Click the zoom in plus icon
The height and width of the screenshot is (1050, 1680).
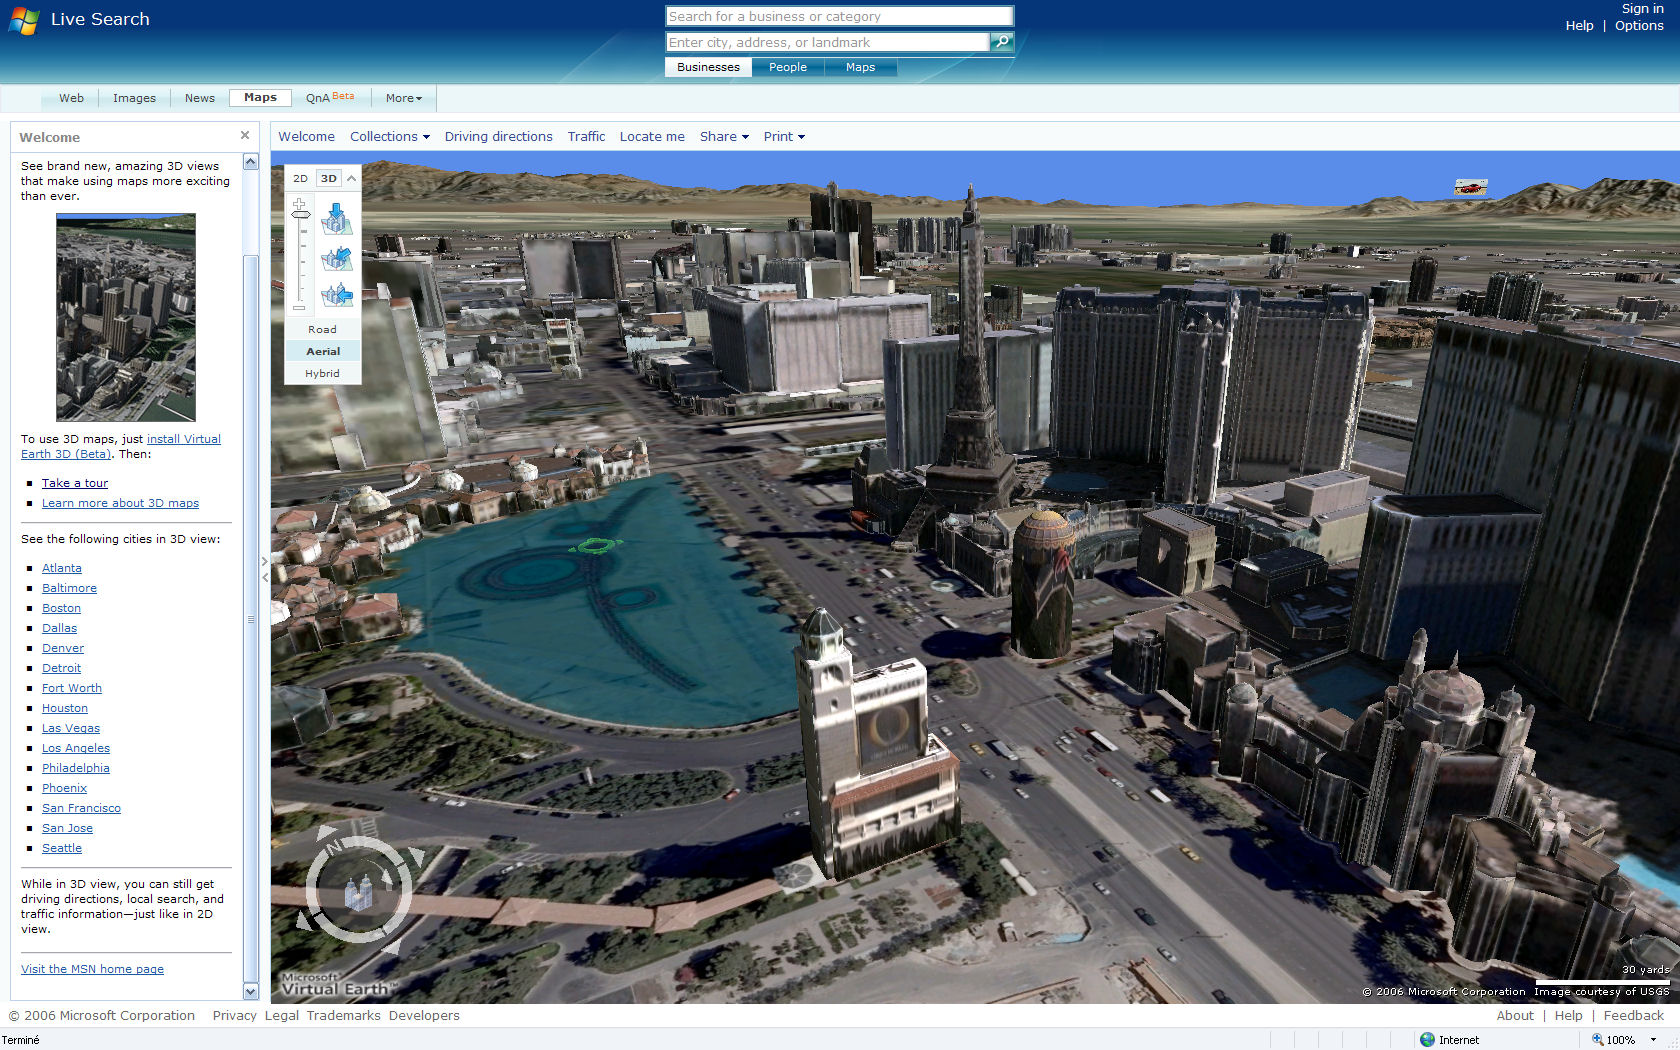[x=299, y=203]
